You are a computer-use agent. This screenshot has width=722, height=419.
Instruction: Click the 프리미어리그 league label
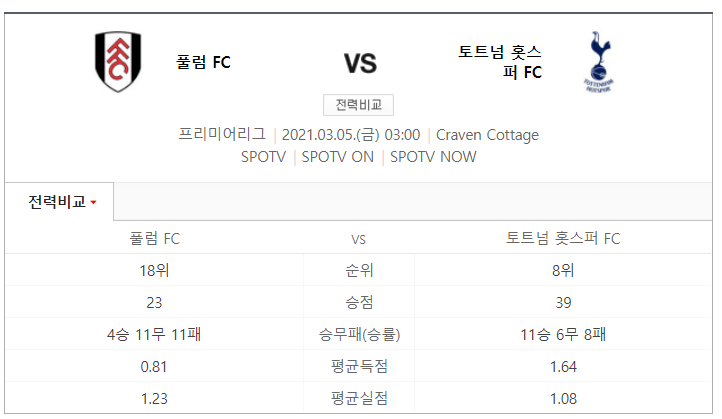click(x=222, y=134)
